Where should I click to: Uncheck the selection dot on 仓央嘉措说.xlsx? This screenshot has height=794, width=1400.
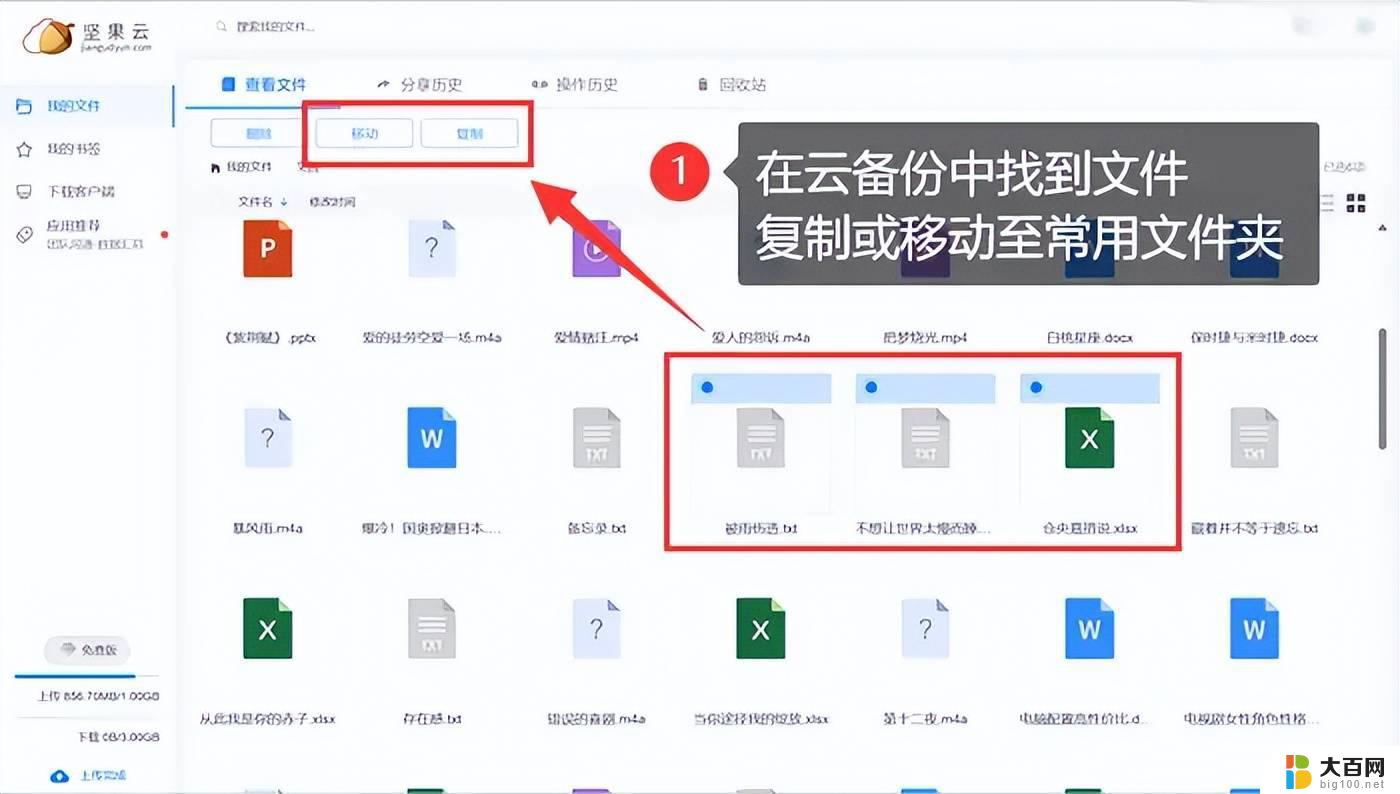click(x=1036, y=387)
